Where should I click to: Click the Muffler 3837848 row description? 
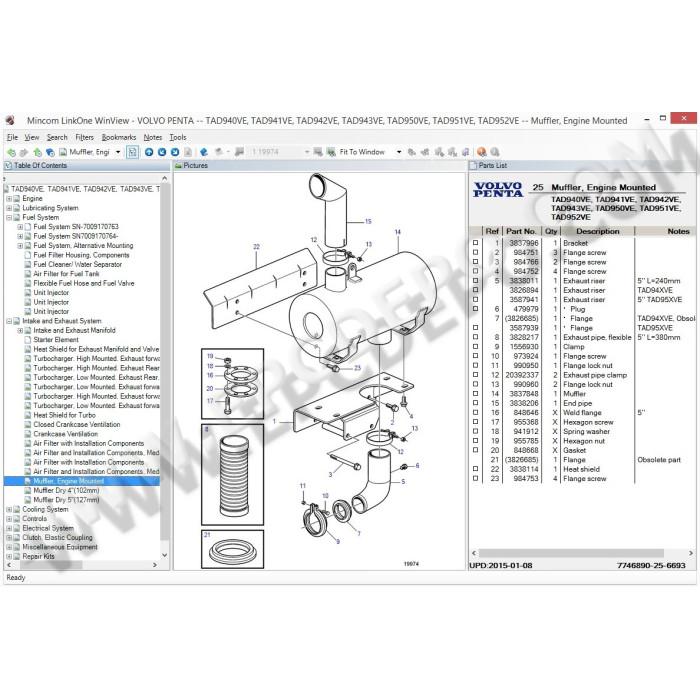(575, 394)
